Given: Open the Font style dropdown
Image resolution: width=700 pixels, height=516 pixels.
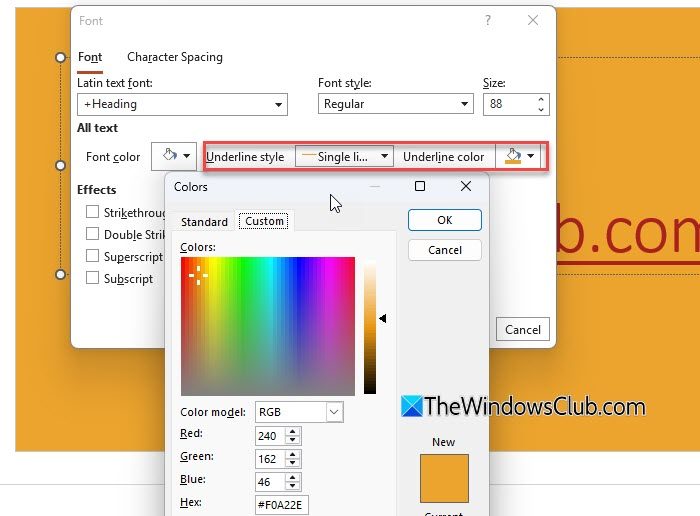Looking at the screenshot, I should pos(464,104).
